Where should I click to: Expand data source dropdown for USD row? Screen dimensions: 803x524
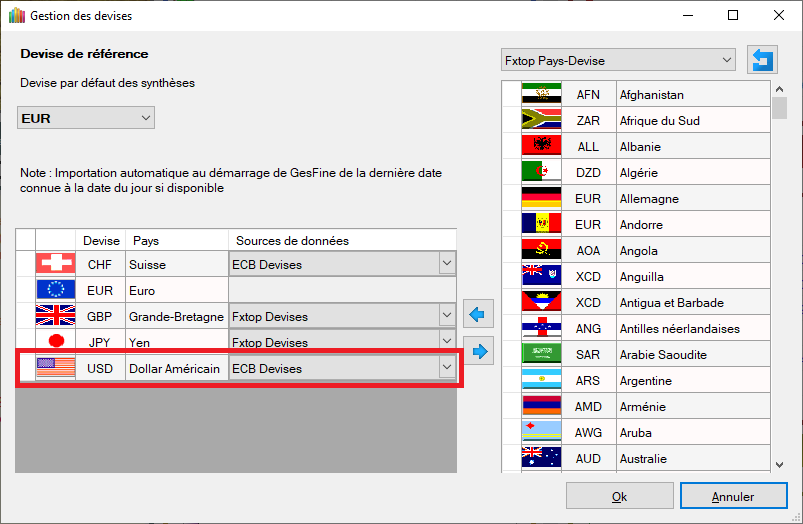click(x=447, y=368)
